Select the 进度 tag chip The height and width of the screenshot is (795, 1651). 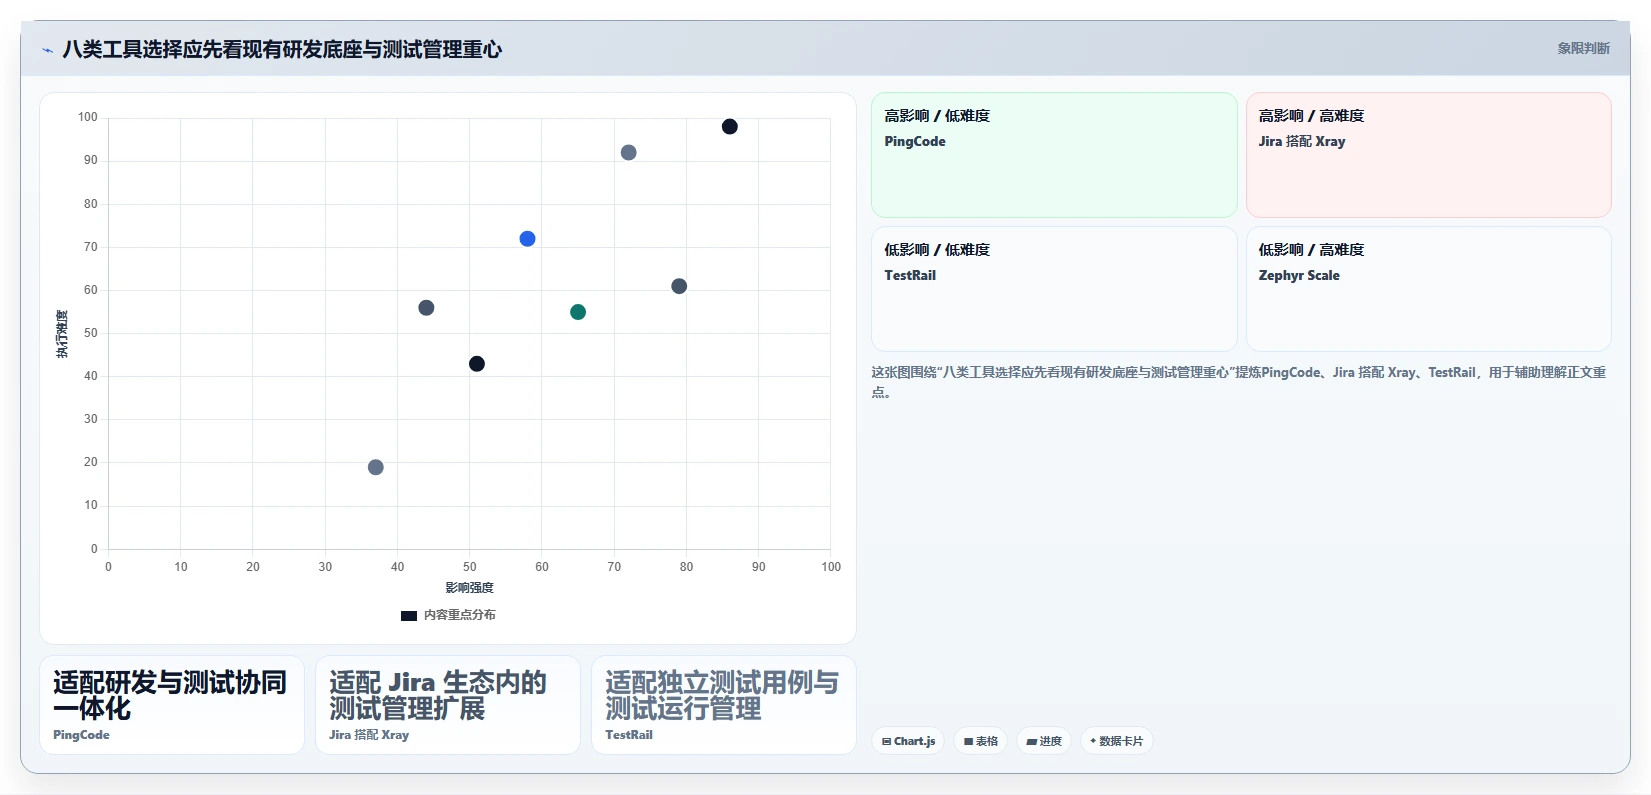(x=1044, y=741)
